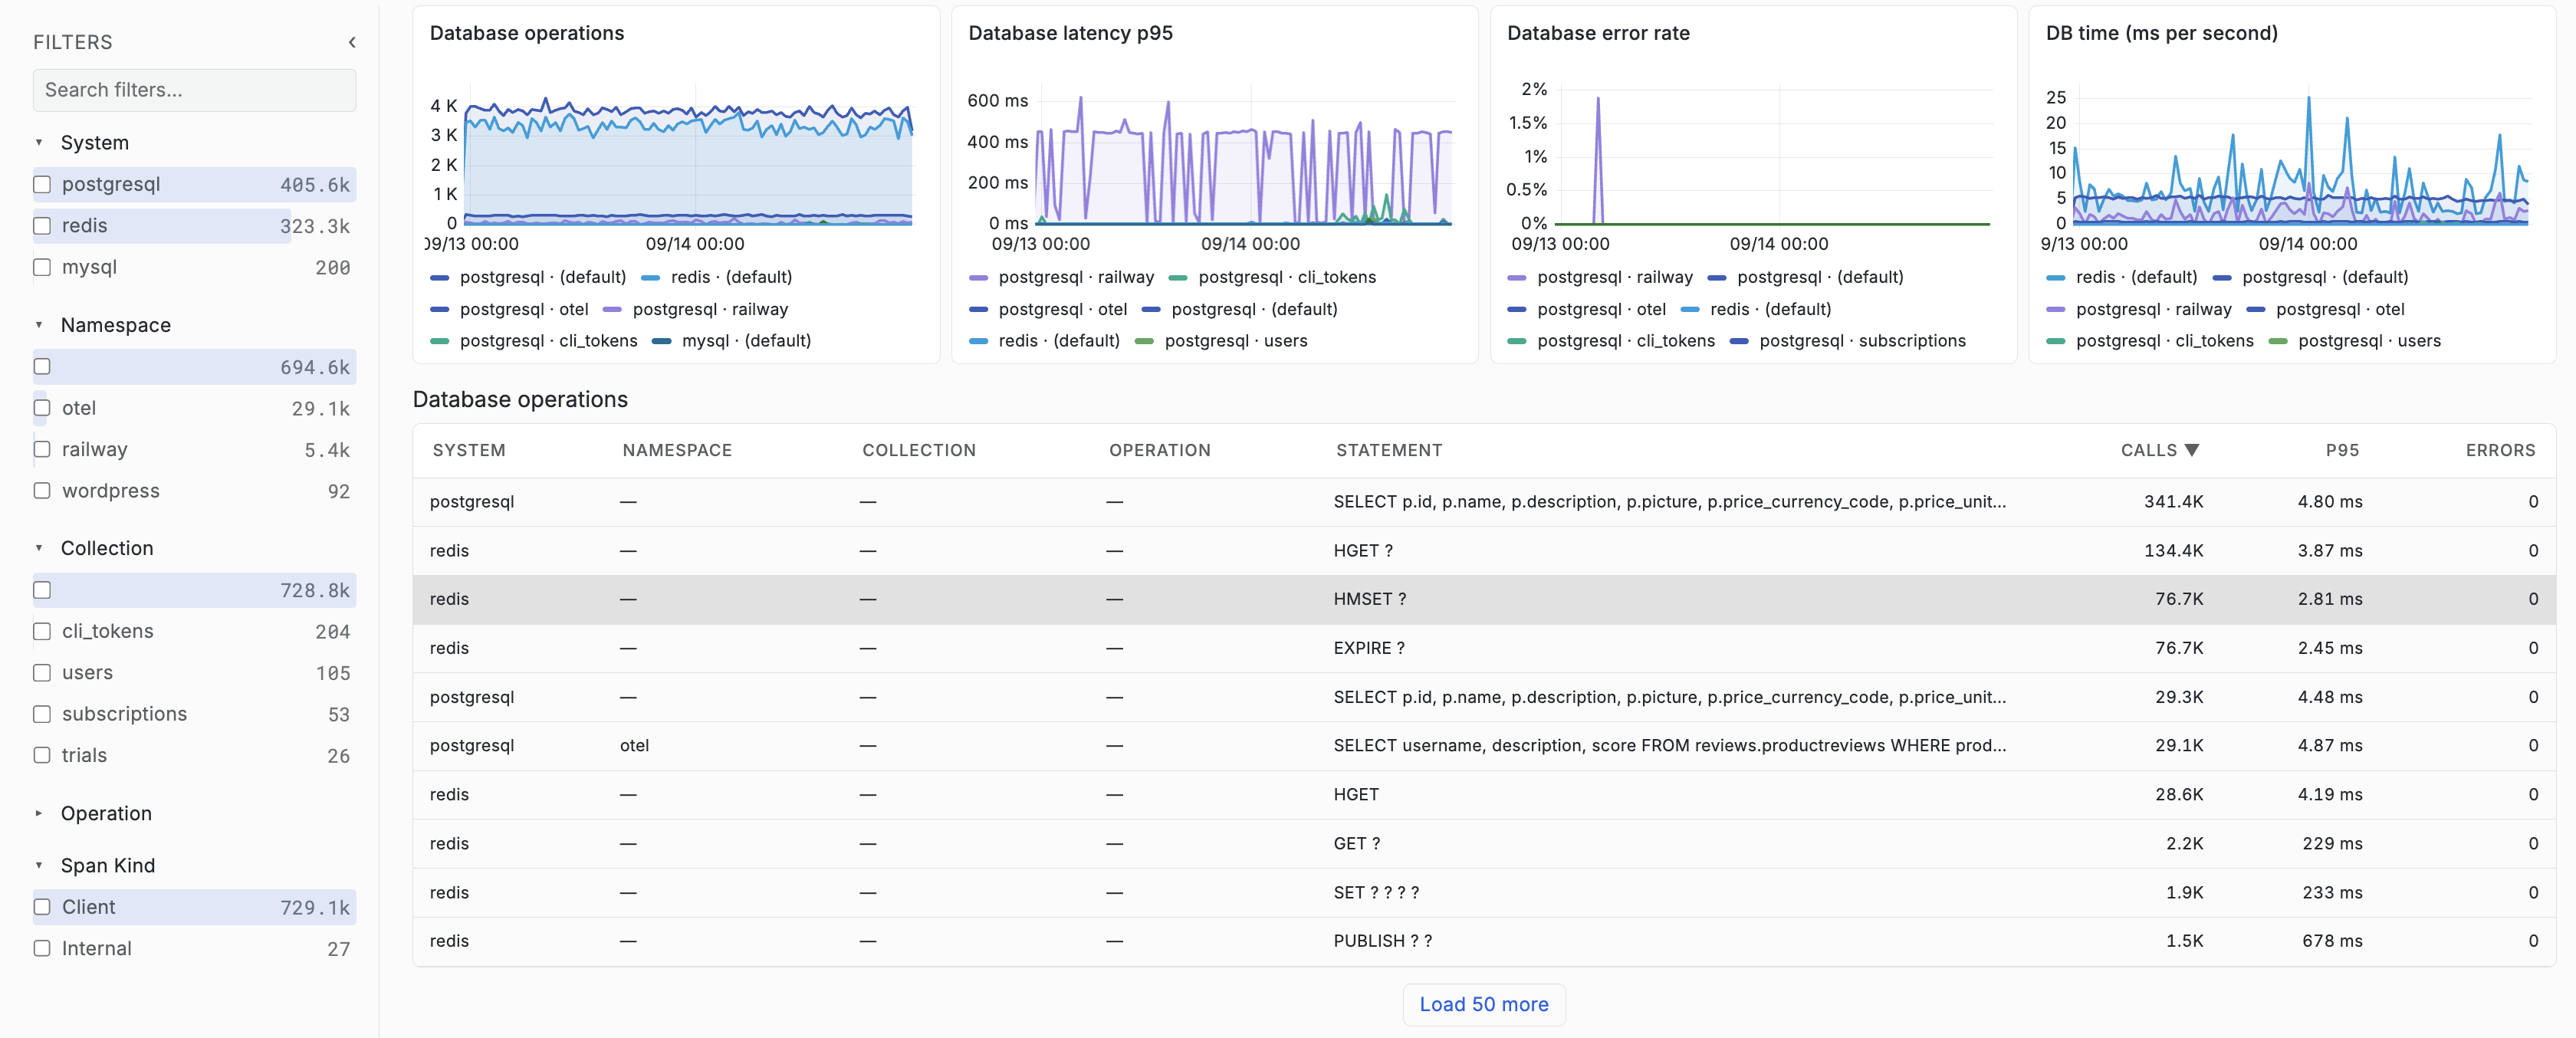The width and height of the screenshot is (2576, 1038).
Task: Toggle redis · (default) legend in DB time chart
Action: coord(2122,277)
